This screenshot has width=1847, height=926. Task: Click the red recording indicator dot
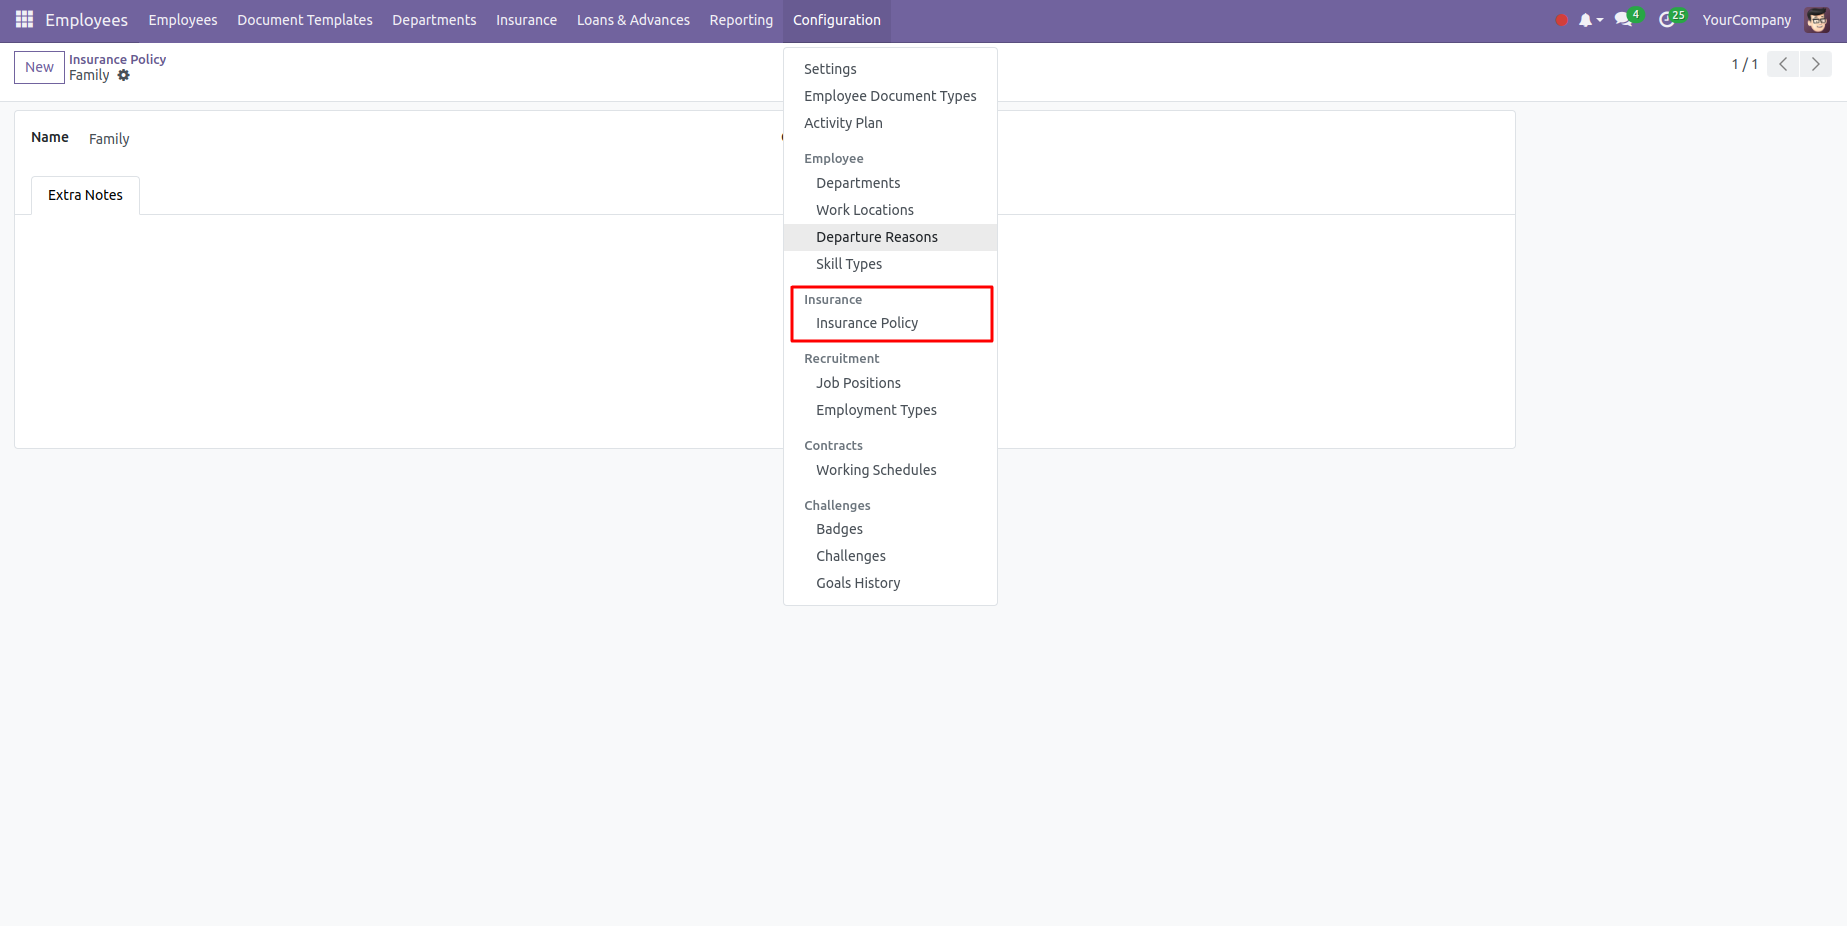(x=1561, y=20)
